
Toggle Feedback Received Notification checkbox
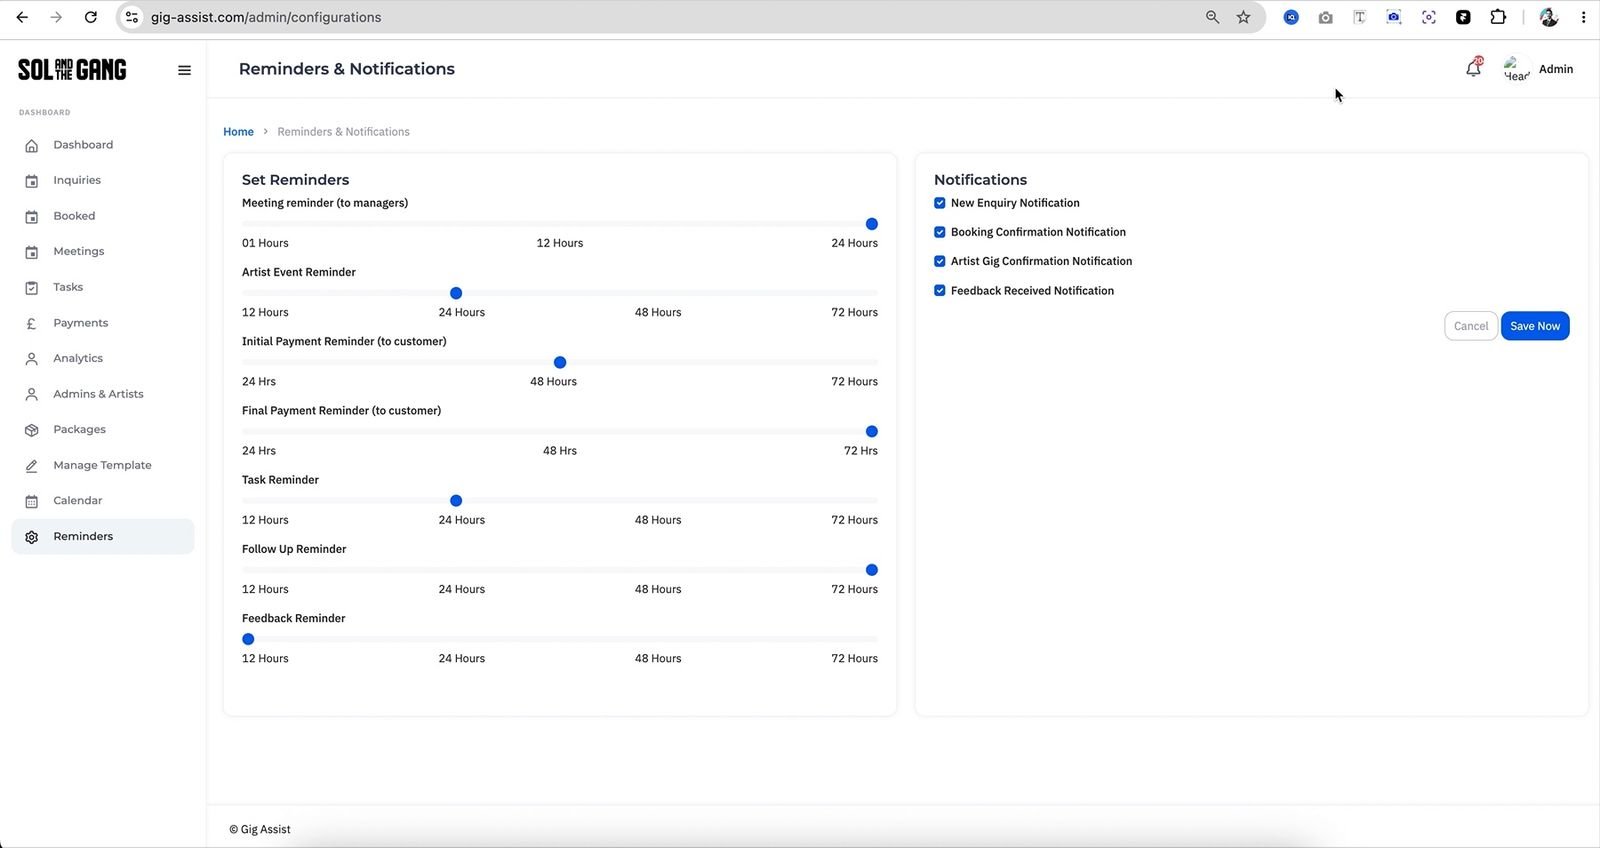click(x=940, y=291)
